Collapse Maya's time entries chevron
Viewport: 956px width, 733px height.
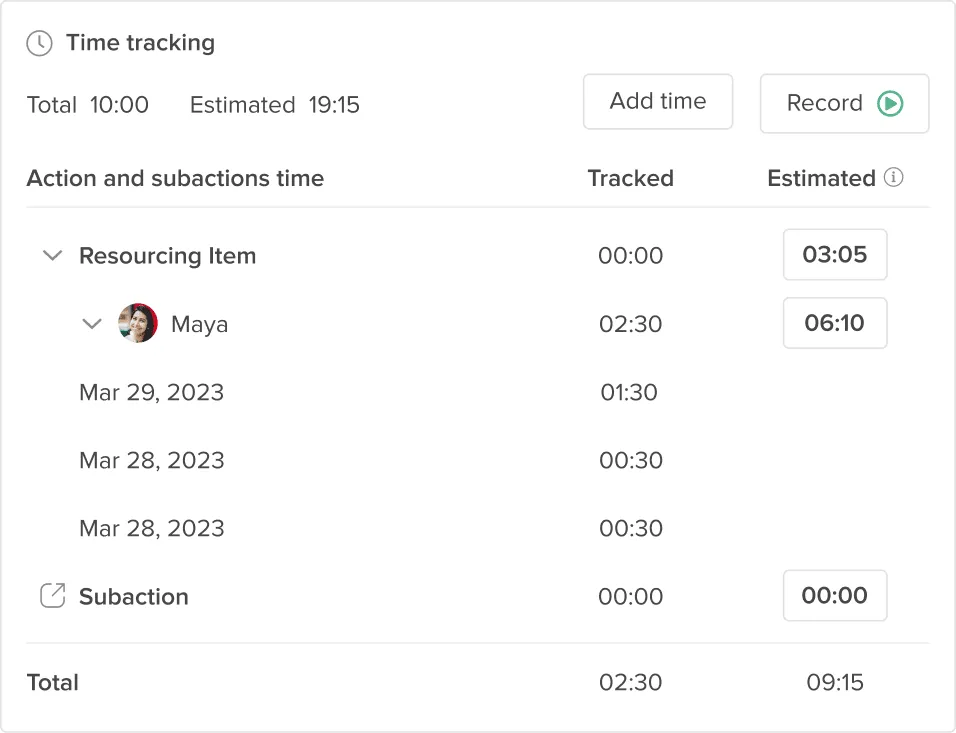tap(91, 323)
